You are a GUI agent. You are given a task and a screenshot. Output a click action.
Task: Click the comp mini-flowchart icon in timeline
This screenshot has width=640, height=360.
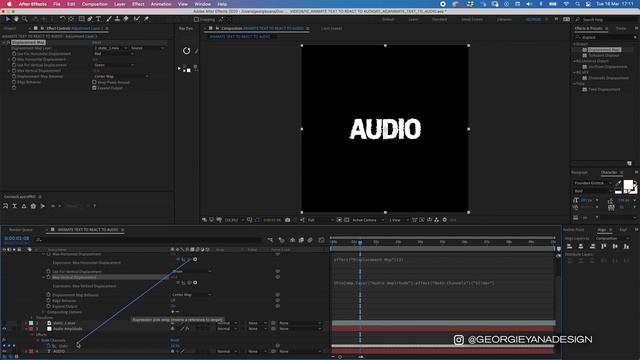pyautogui.click(x=270, y=240)
